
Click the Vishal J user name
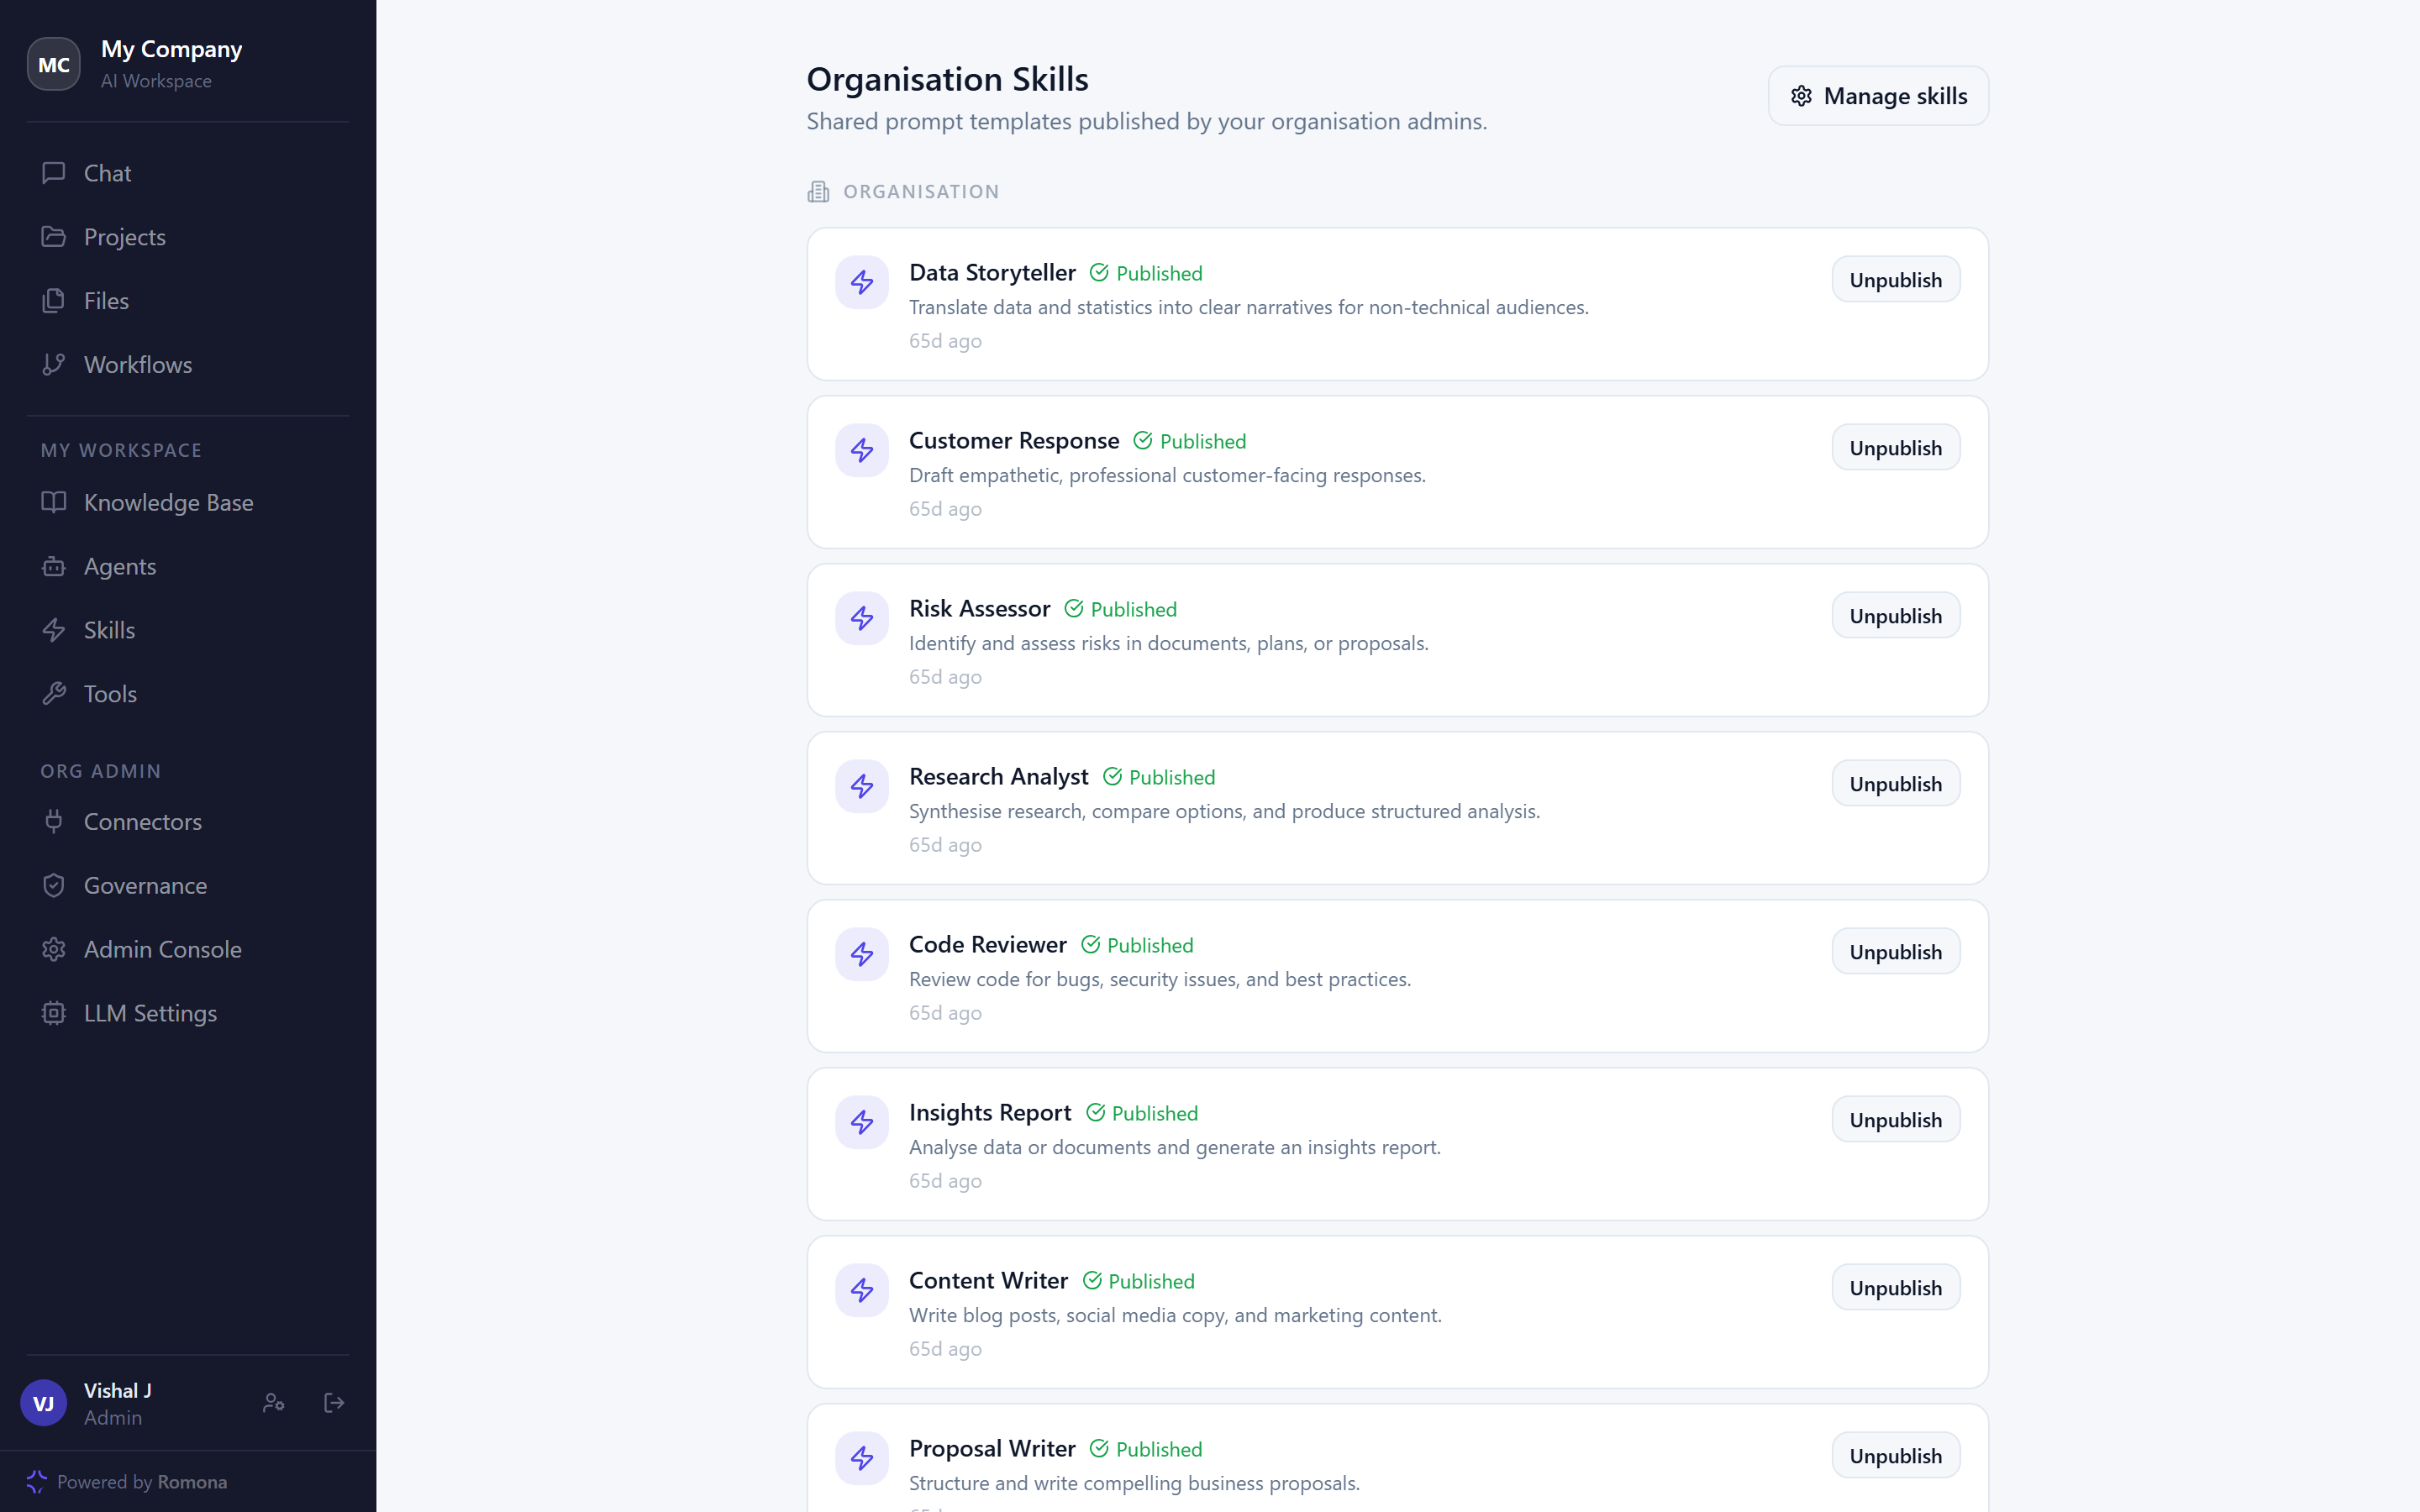tap(118, 1391)
